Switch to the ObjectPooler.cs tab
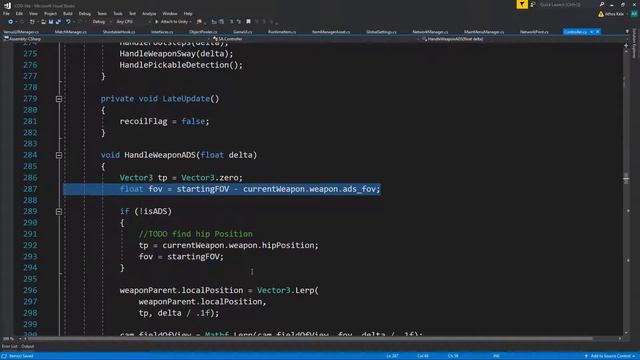Screen dimensions: 640x360 (x=203, y=31)
